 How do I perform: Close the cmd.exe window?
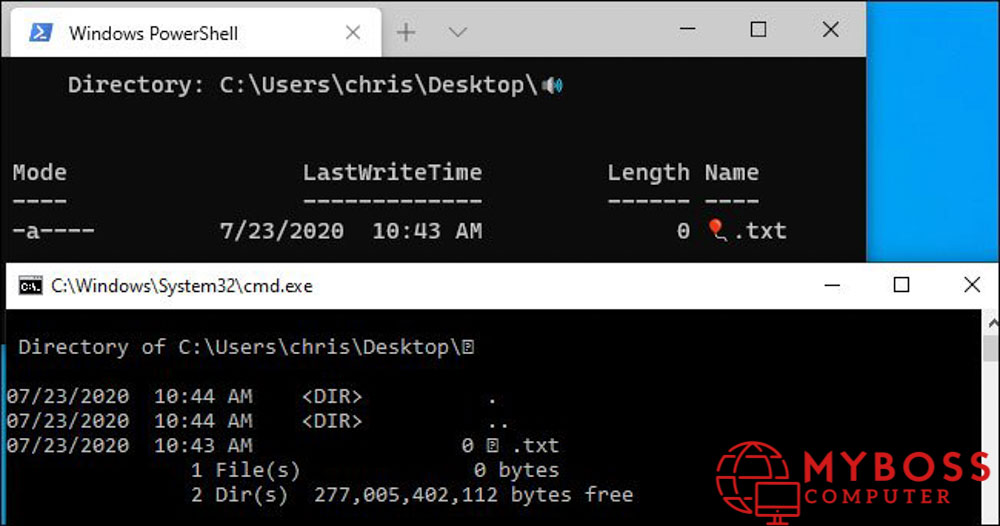click(971, 286)
